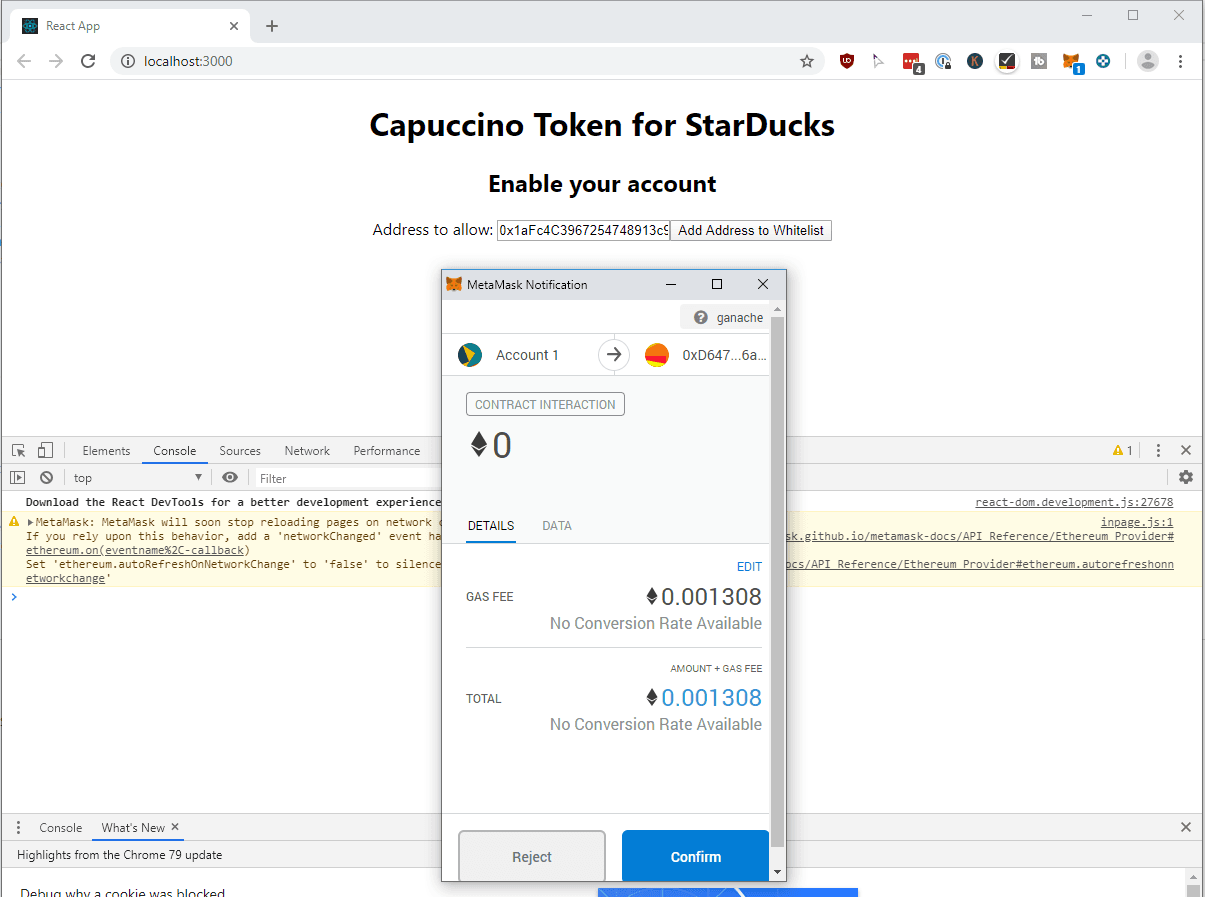Open the JavaScript context 'top' dropdown

point(137,478)
